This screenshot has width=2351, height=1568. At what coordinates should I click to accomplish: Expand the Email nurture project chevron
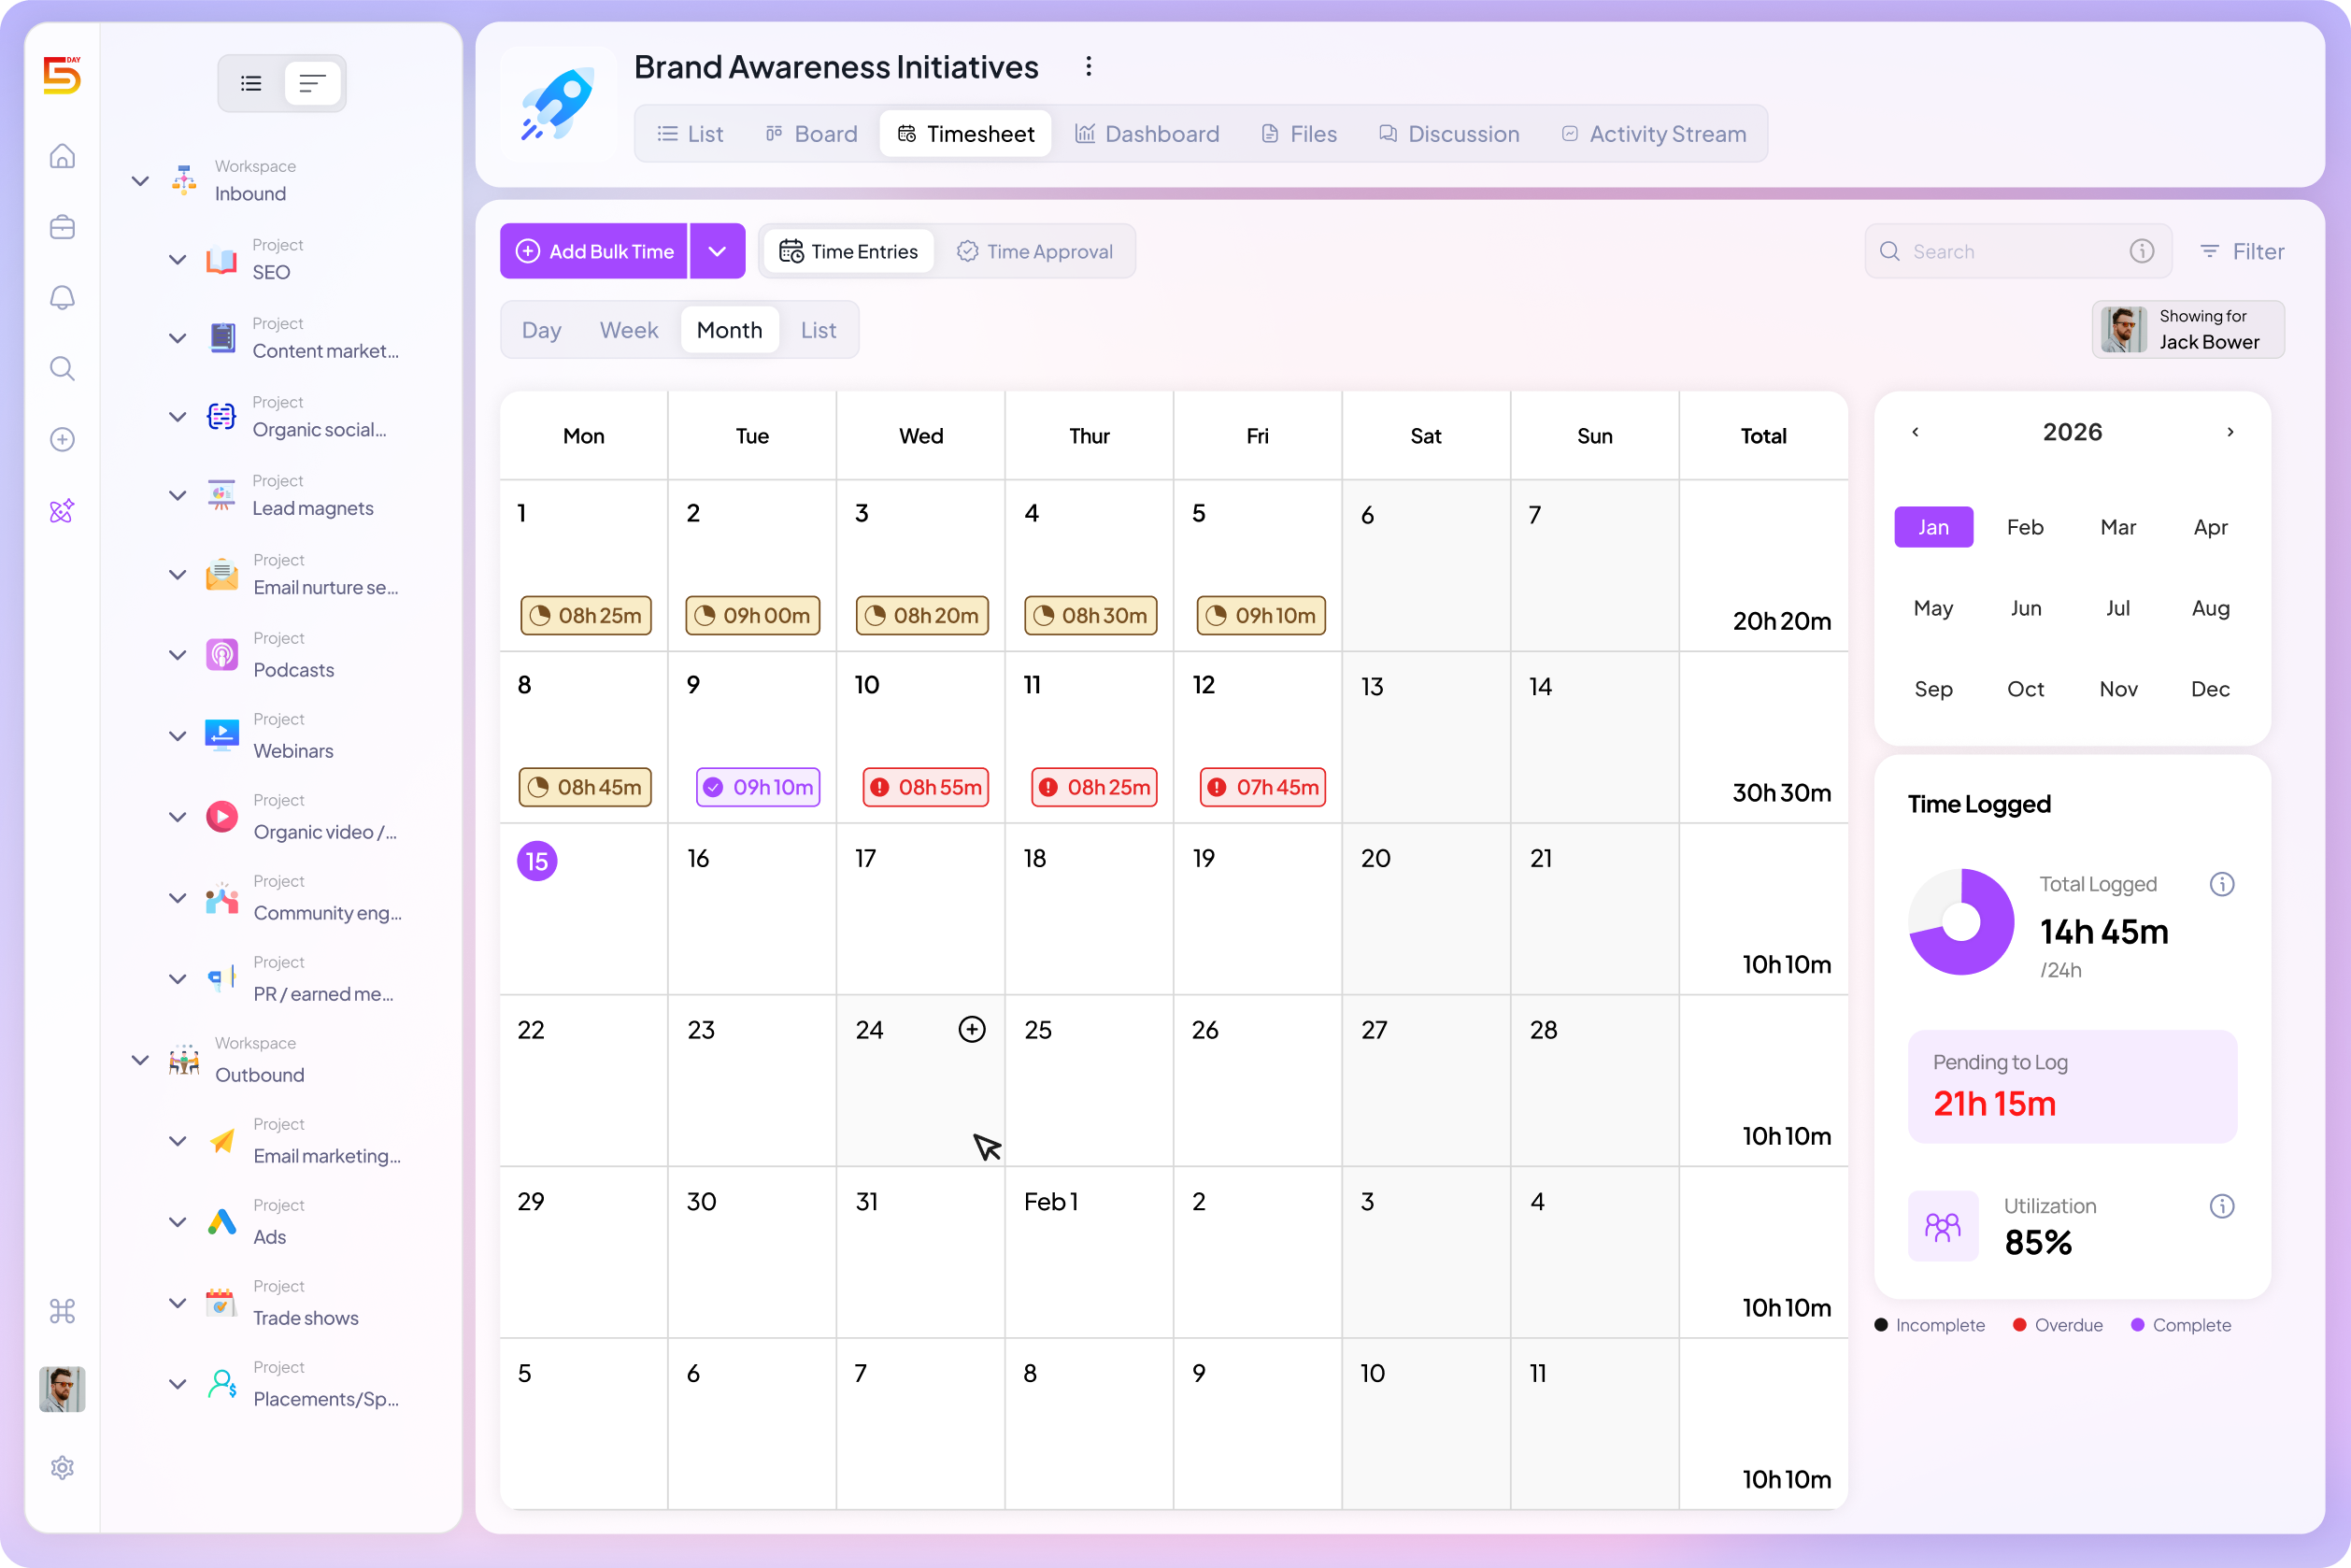[x=177, y=575]
